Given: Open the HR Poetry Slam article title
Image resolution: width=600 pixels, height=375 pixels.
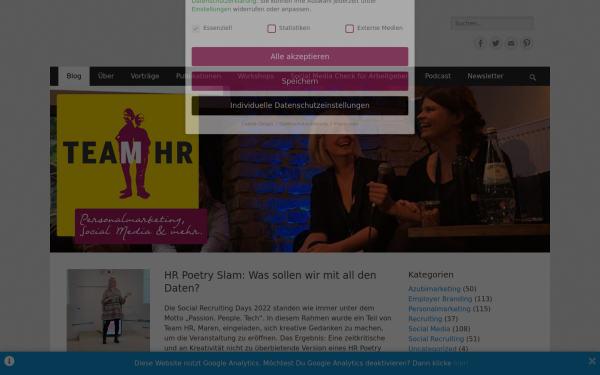Looking at the screenshot, I should click(x=270, y=281).
